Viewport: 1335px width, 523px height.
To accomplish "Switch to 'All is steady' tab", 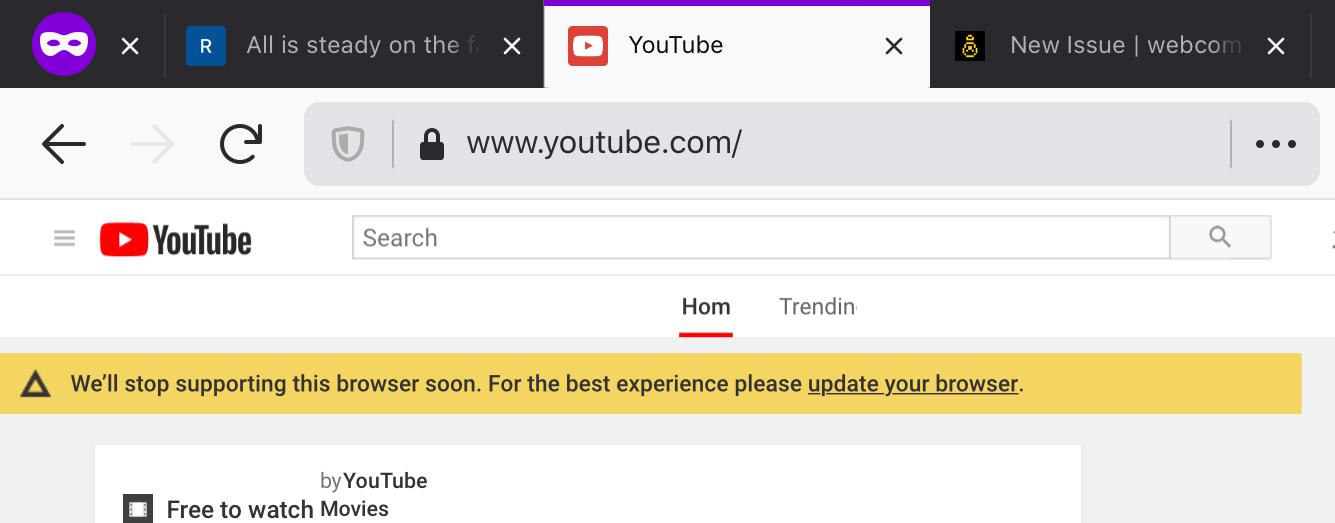I will coord(350,45).
